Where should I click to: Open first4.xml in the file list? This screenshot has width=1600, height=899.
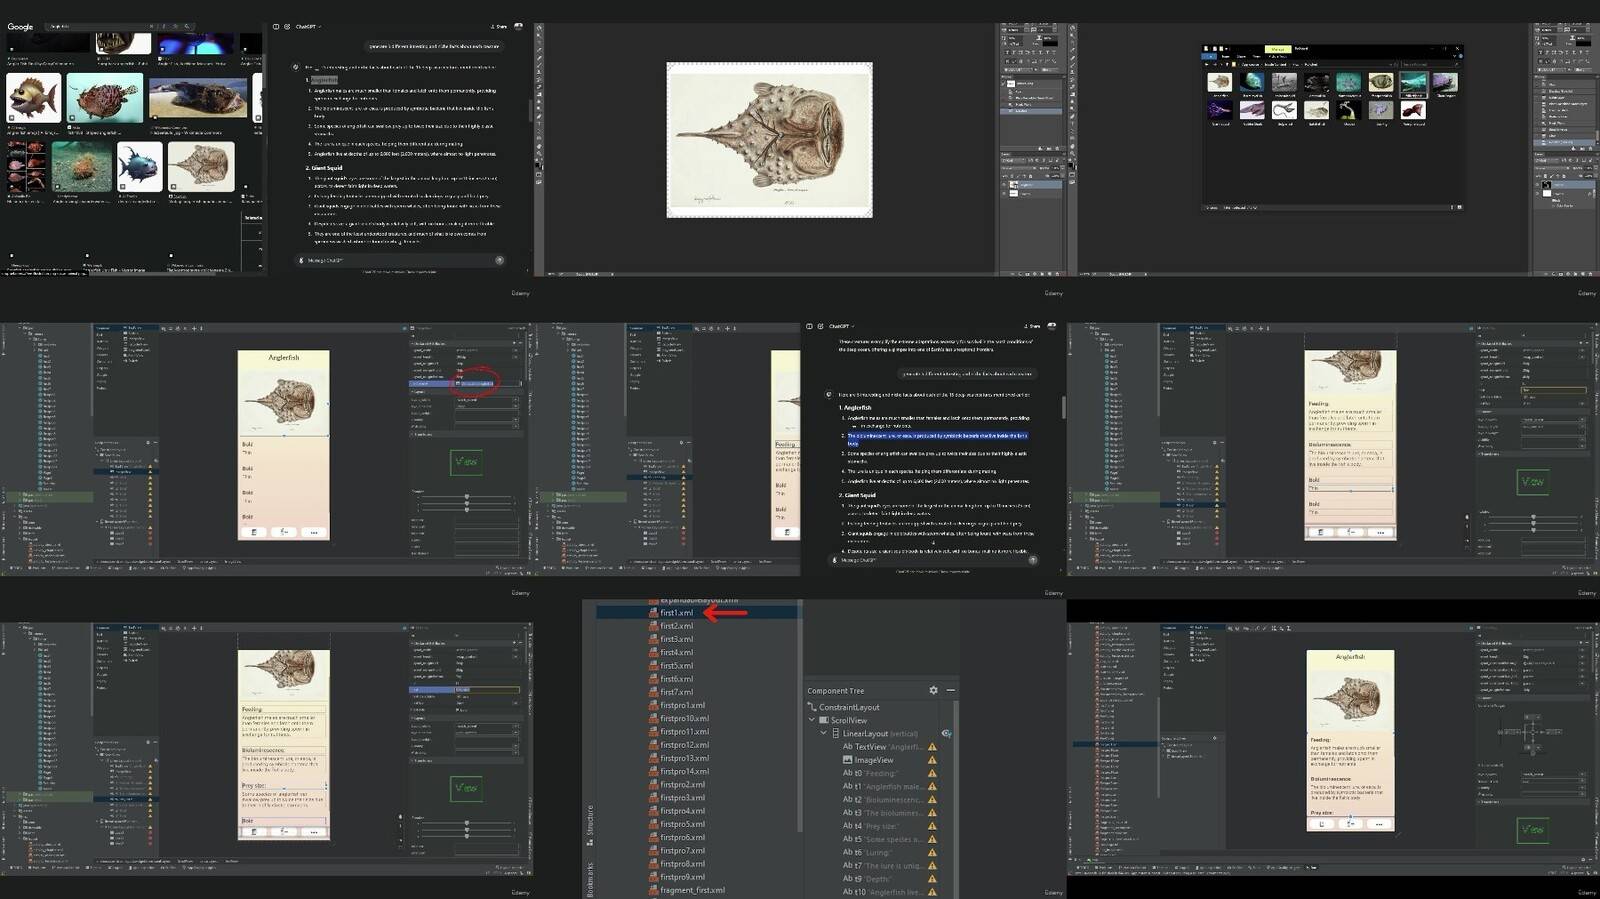pyautogui.click(x=676, y=652)
